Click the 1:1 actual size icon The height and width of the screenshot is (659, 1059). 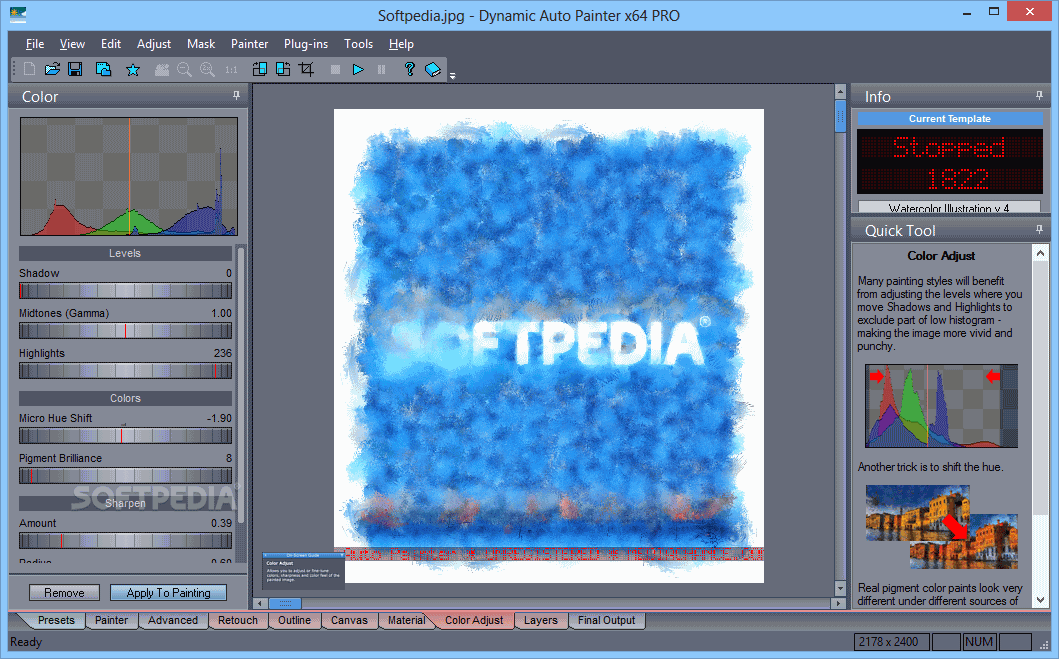point(231,70)
